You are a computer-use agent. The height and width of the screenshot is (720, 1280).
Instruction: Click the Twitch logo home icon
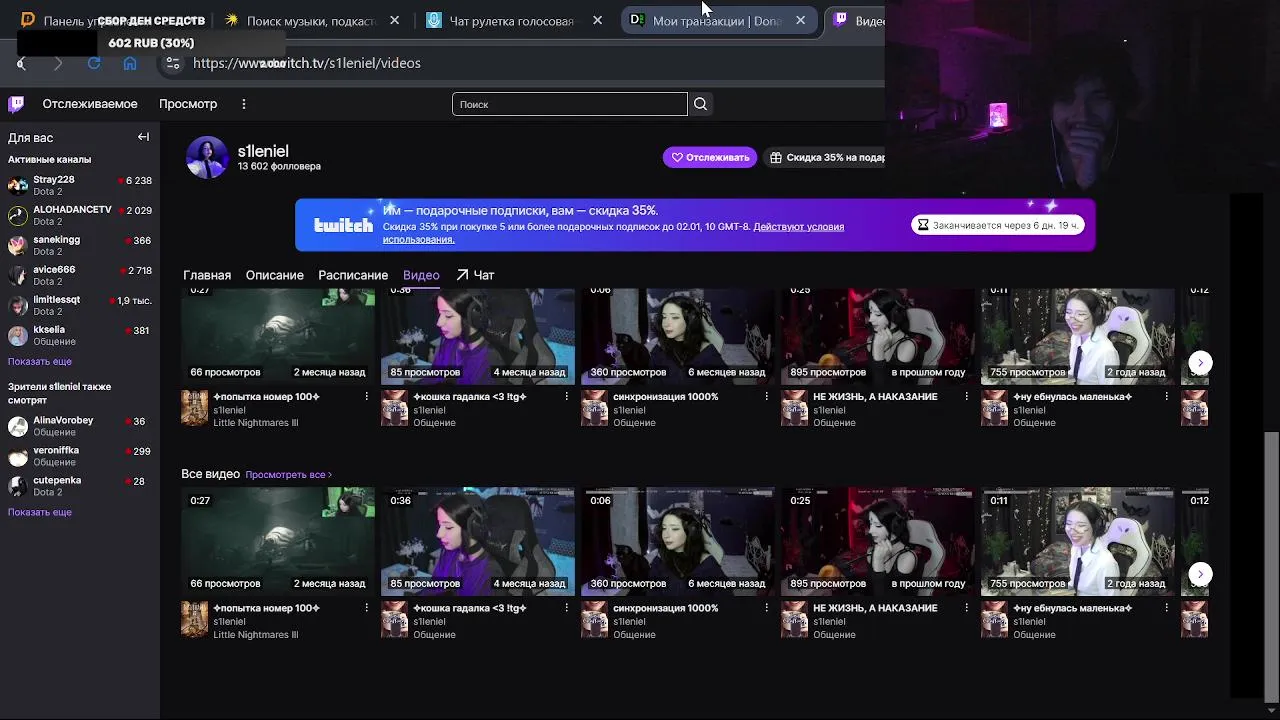(16, 104)
